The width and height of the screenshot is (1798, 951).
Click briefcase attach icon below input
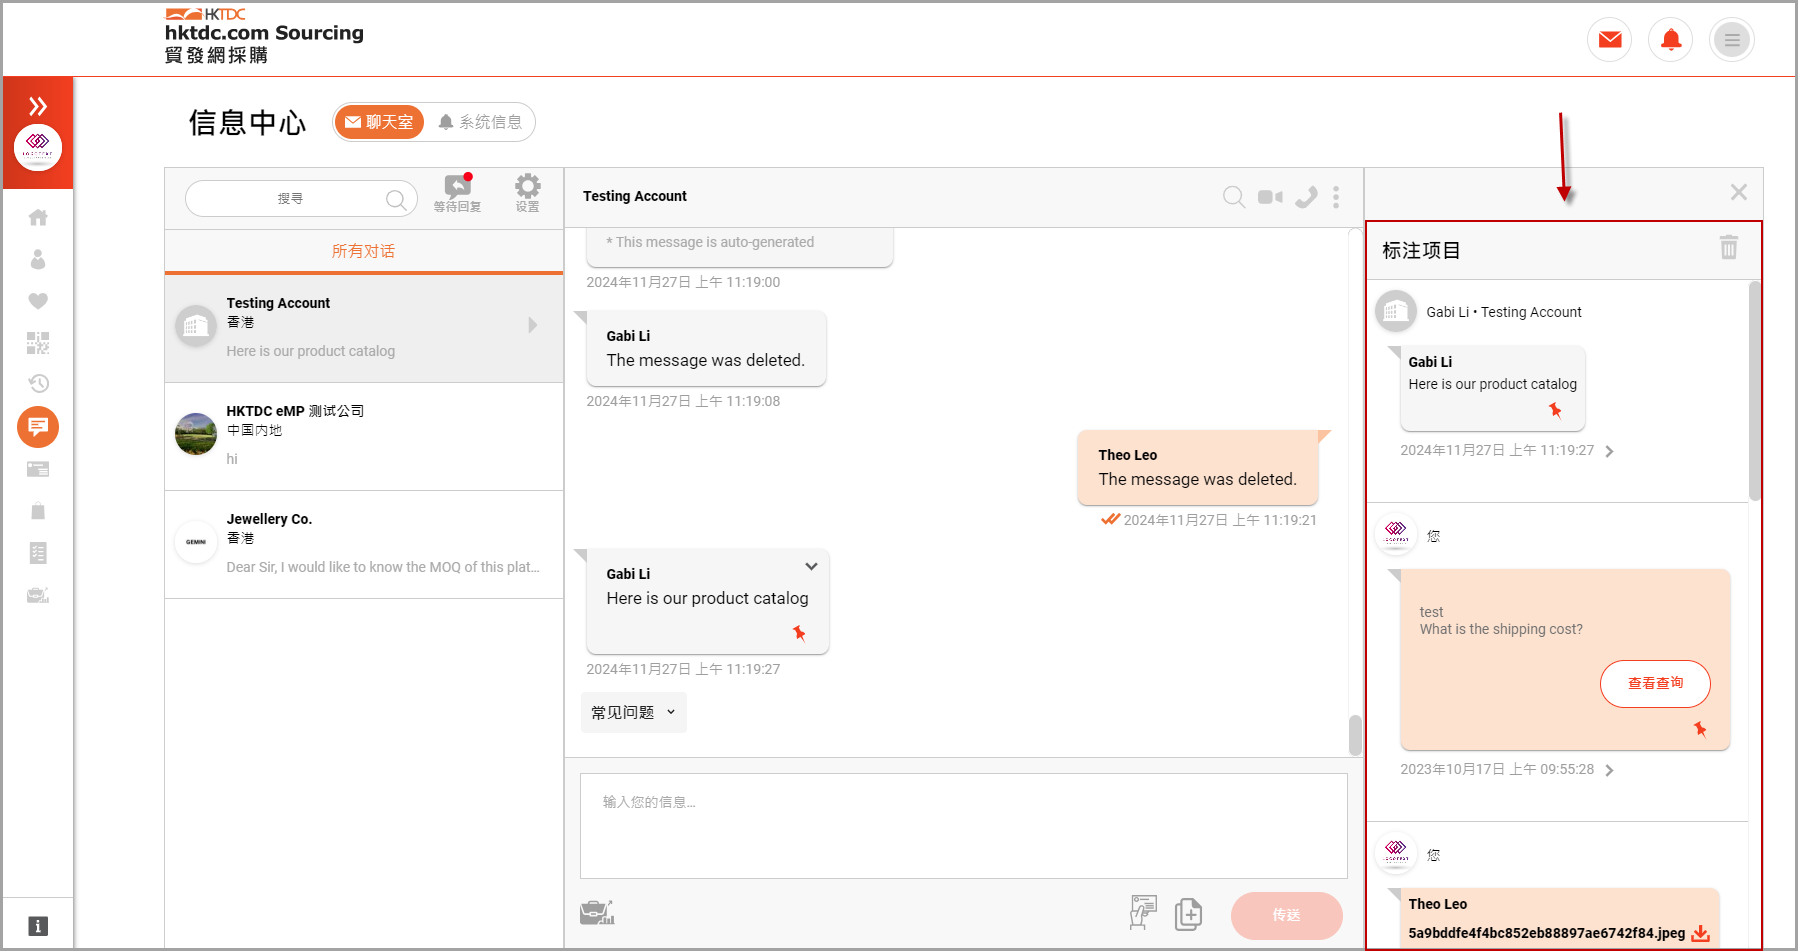pos(597,913)
